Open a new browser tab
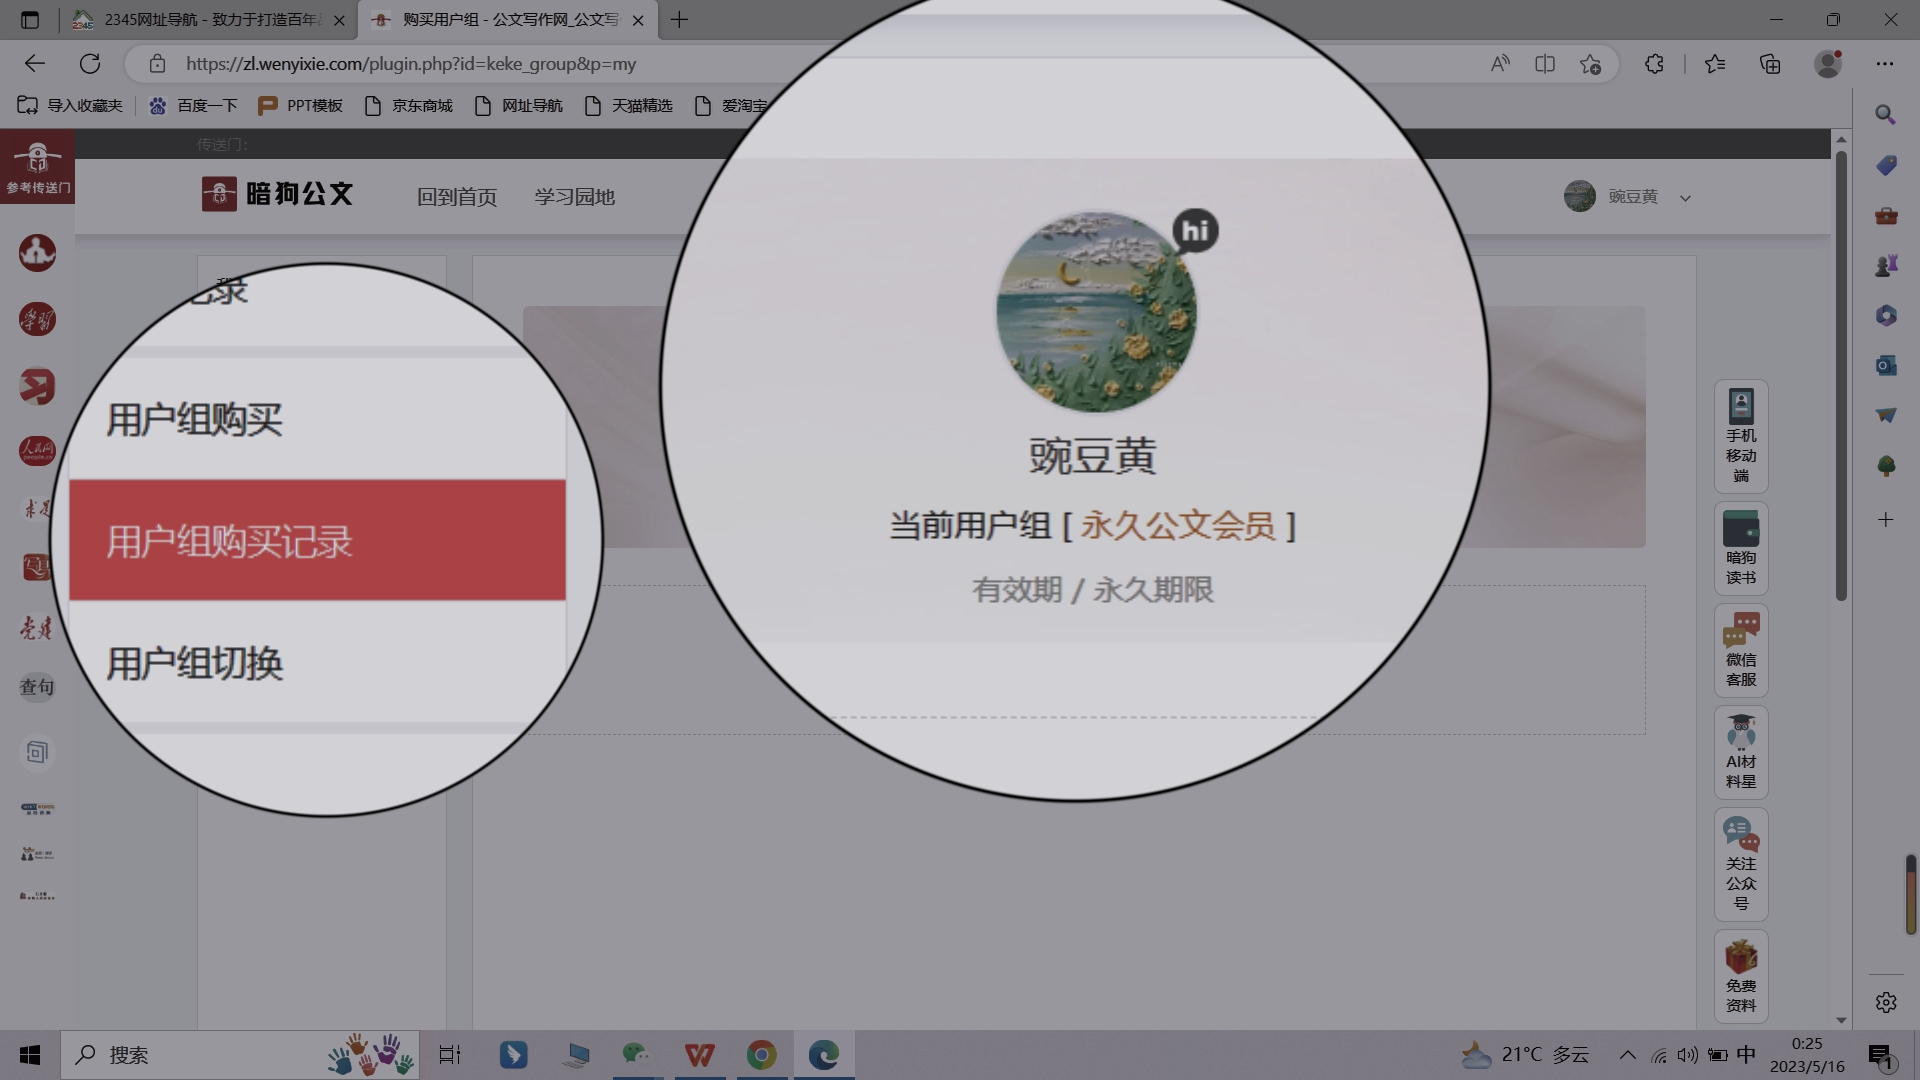Screen dimensions: 1920x1080 [x=679, y=20]
